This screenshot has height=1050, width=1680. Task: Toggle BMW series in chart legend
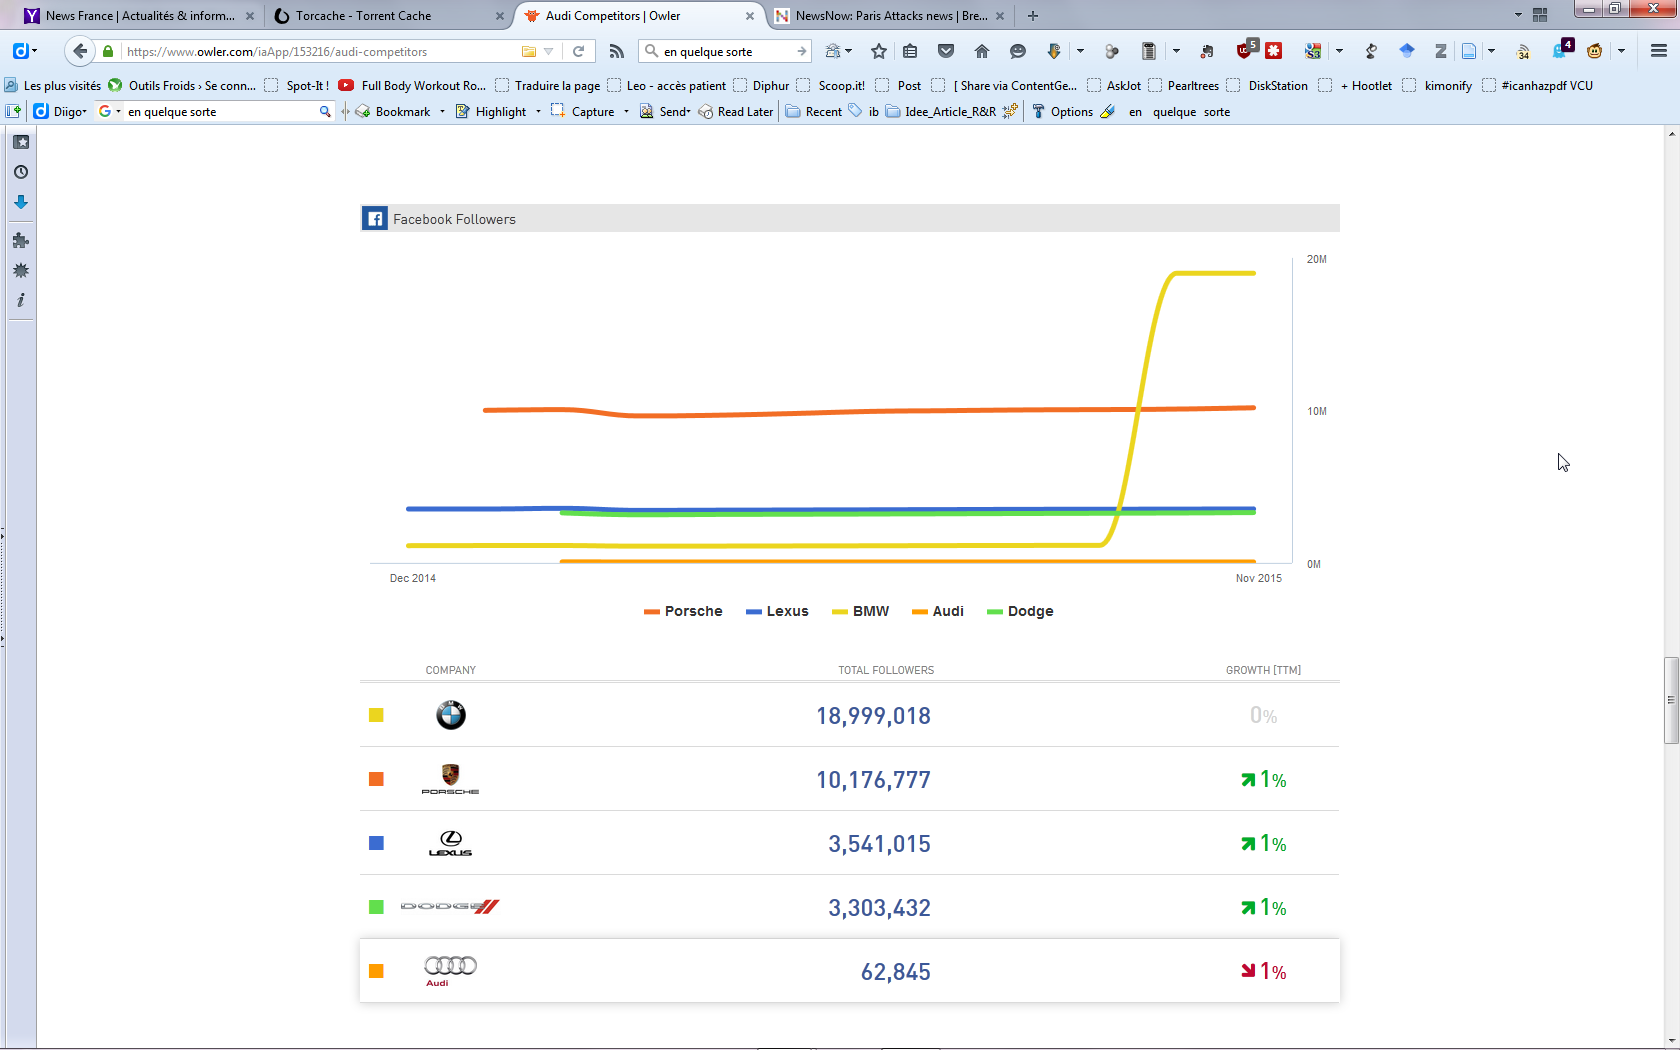tap(860, 611)
